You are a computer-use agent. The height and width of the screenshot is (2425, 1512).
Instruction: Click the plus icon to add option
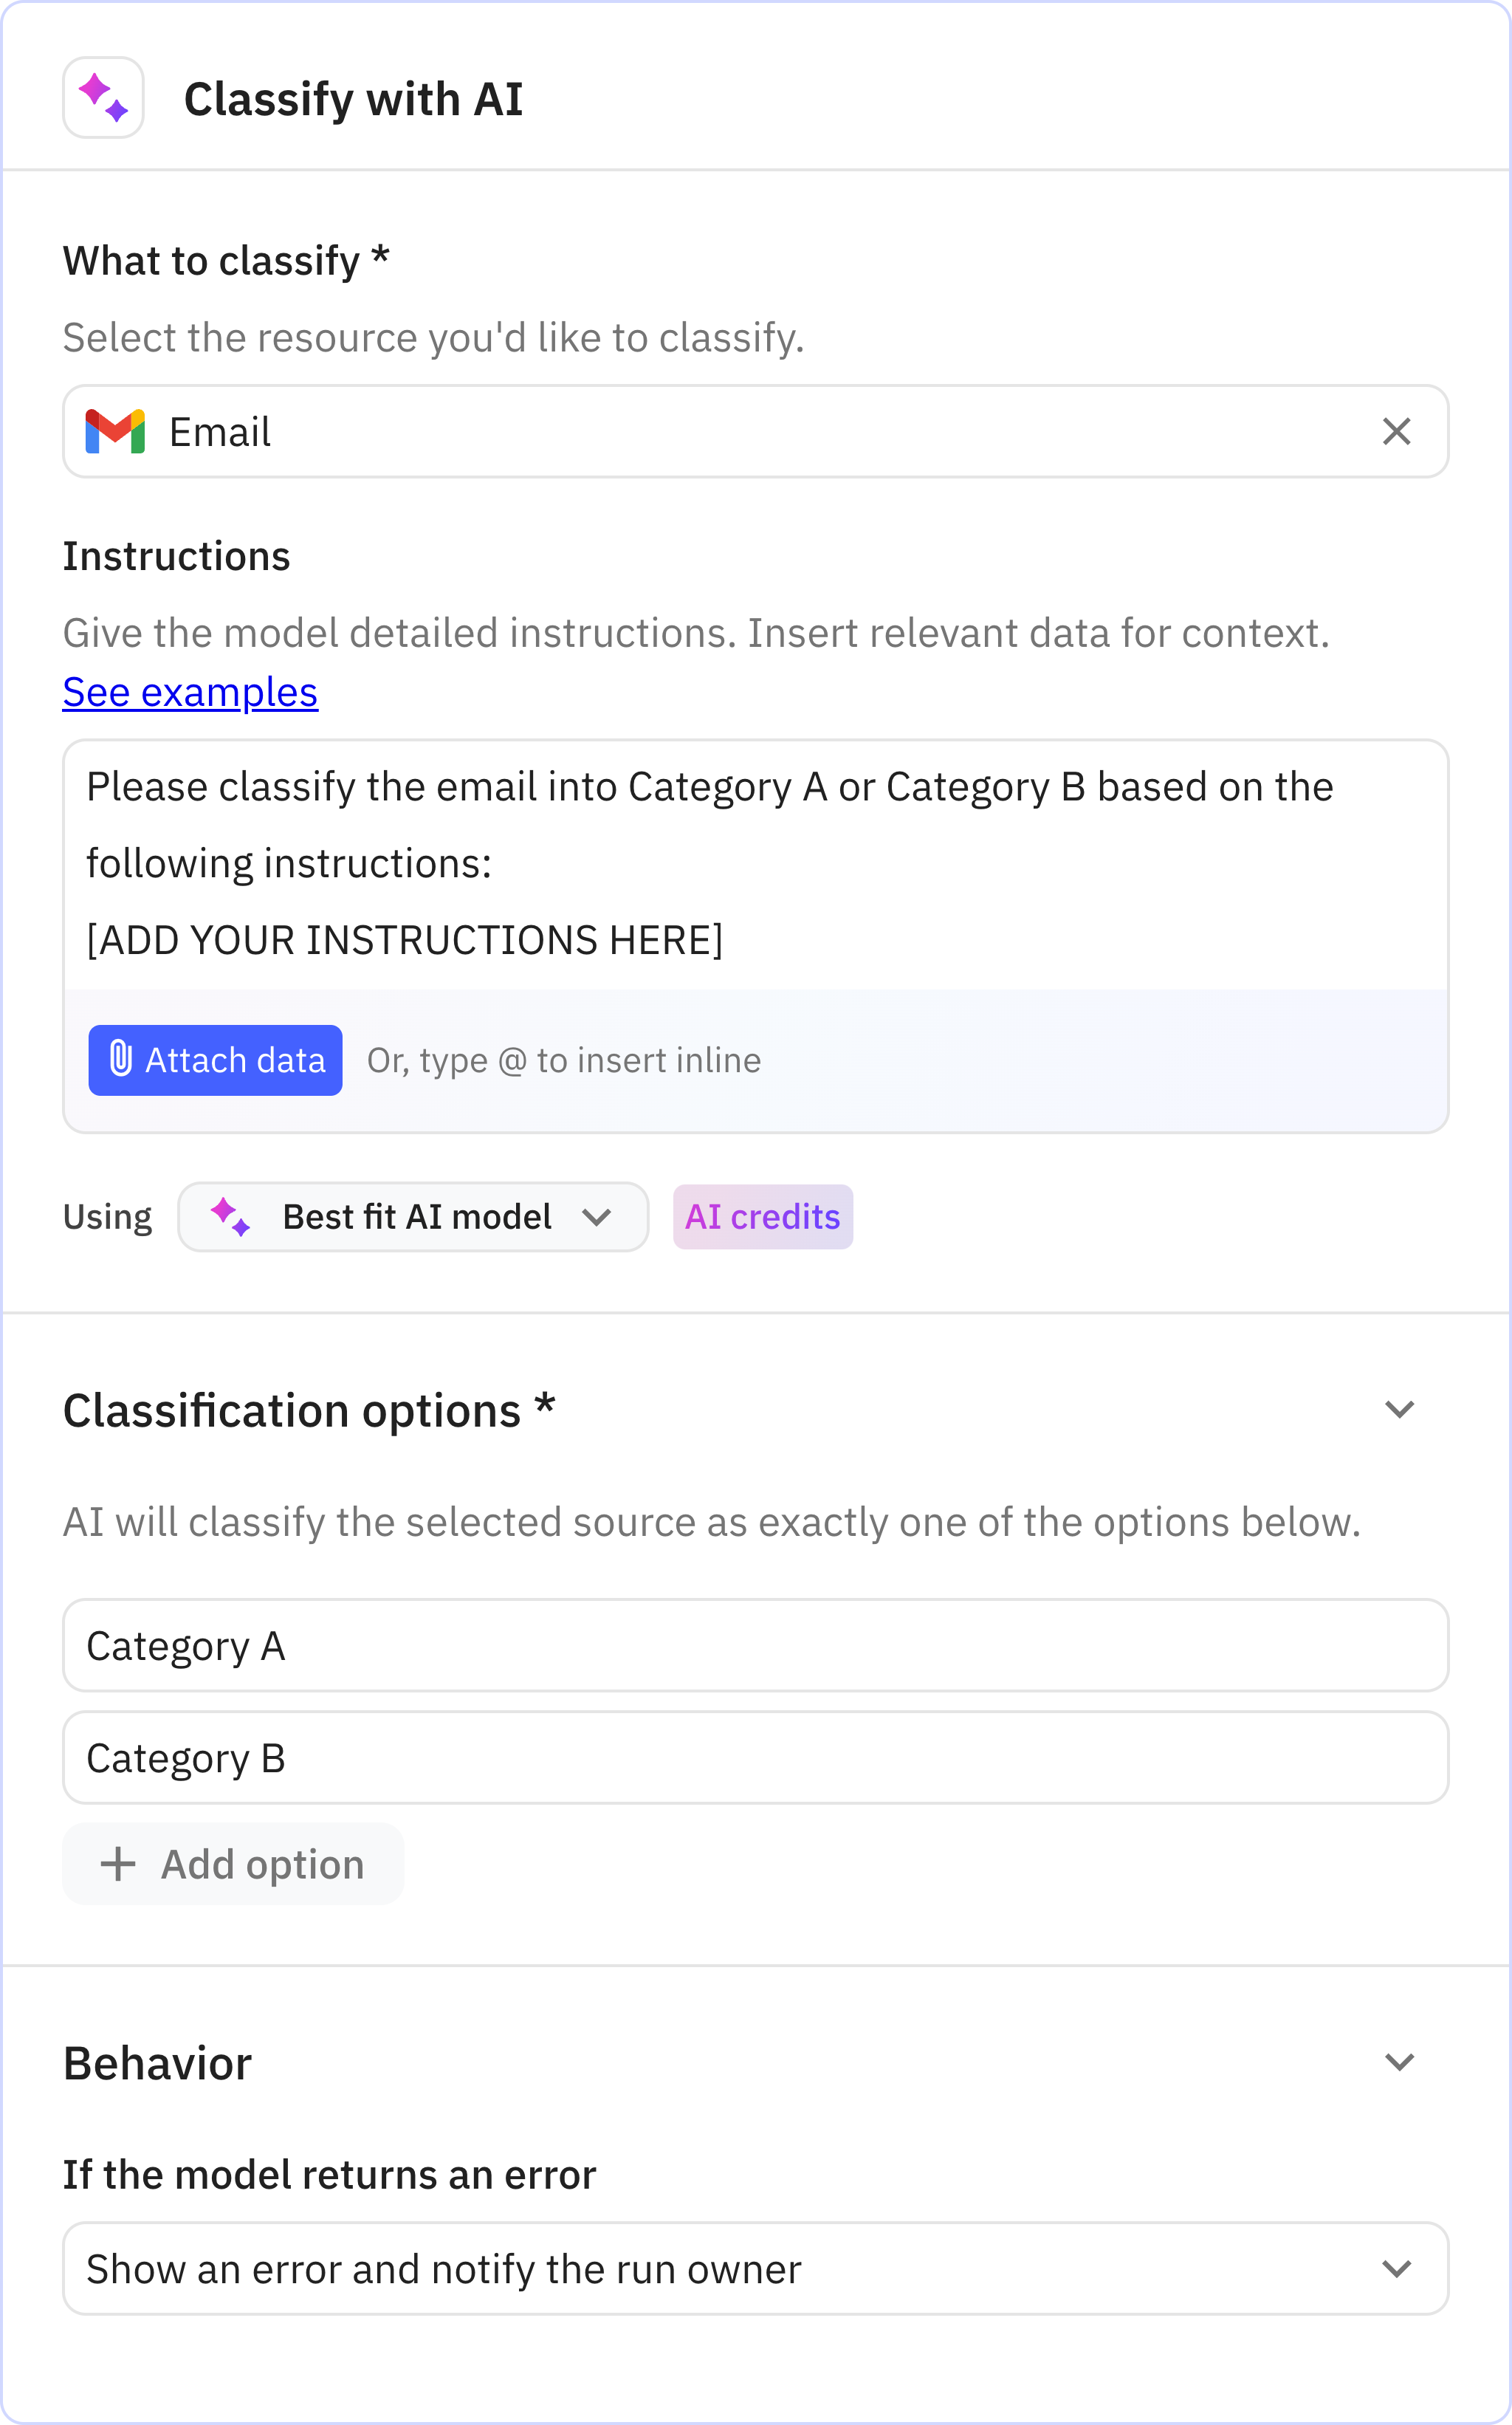[118, 1864]
